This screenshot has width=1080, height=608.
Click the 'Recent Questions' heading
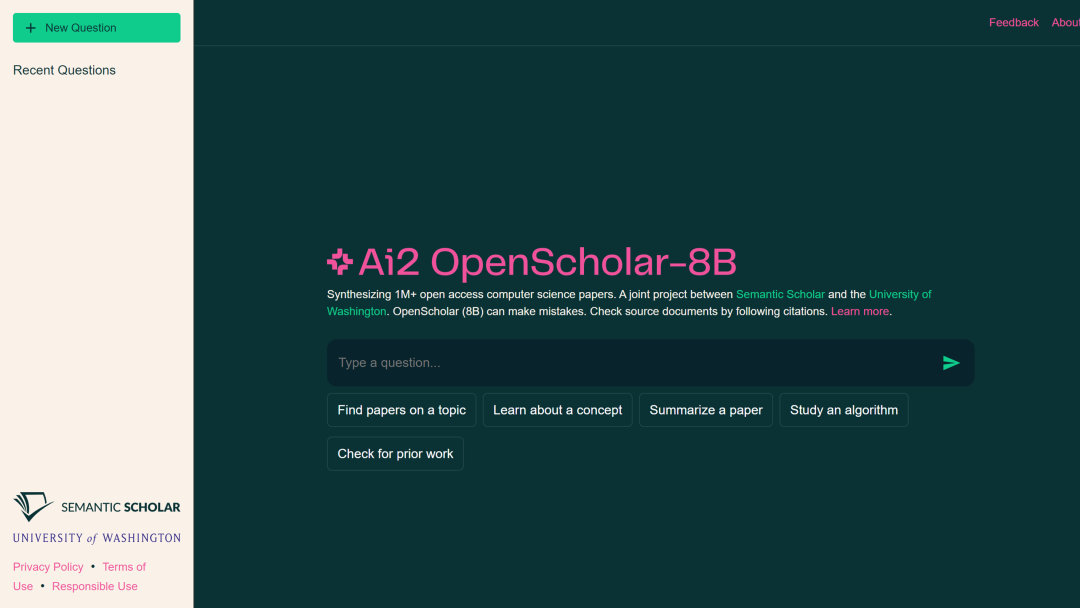[x=64, y=70]
